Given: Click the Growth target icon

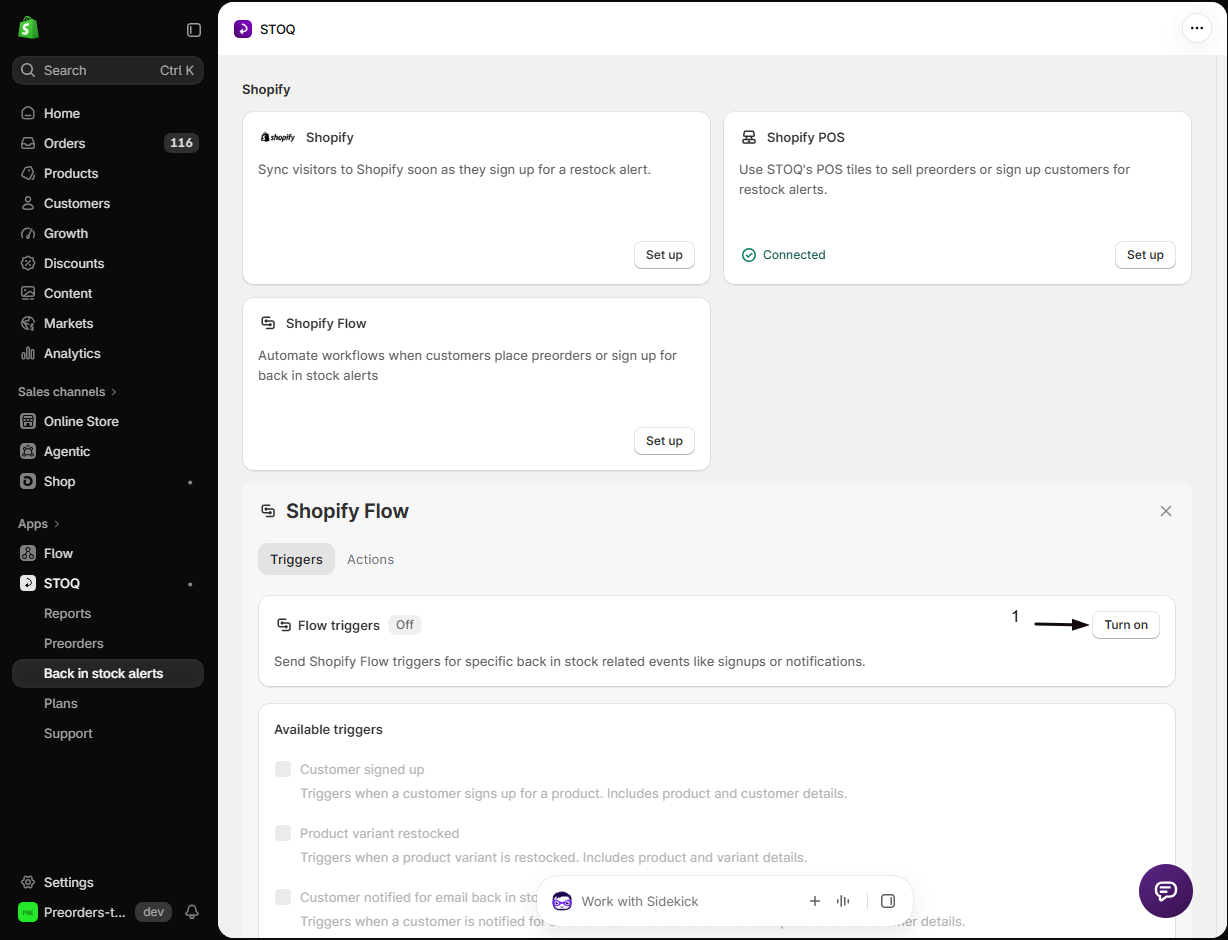Looking at the screenshot, I should click(28, 233).
